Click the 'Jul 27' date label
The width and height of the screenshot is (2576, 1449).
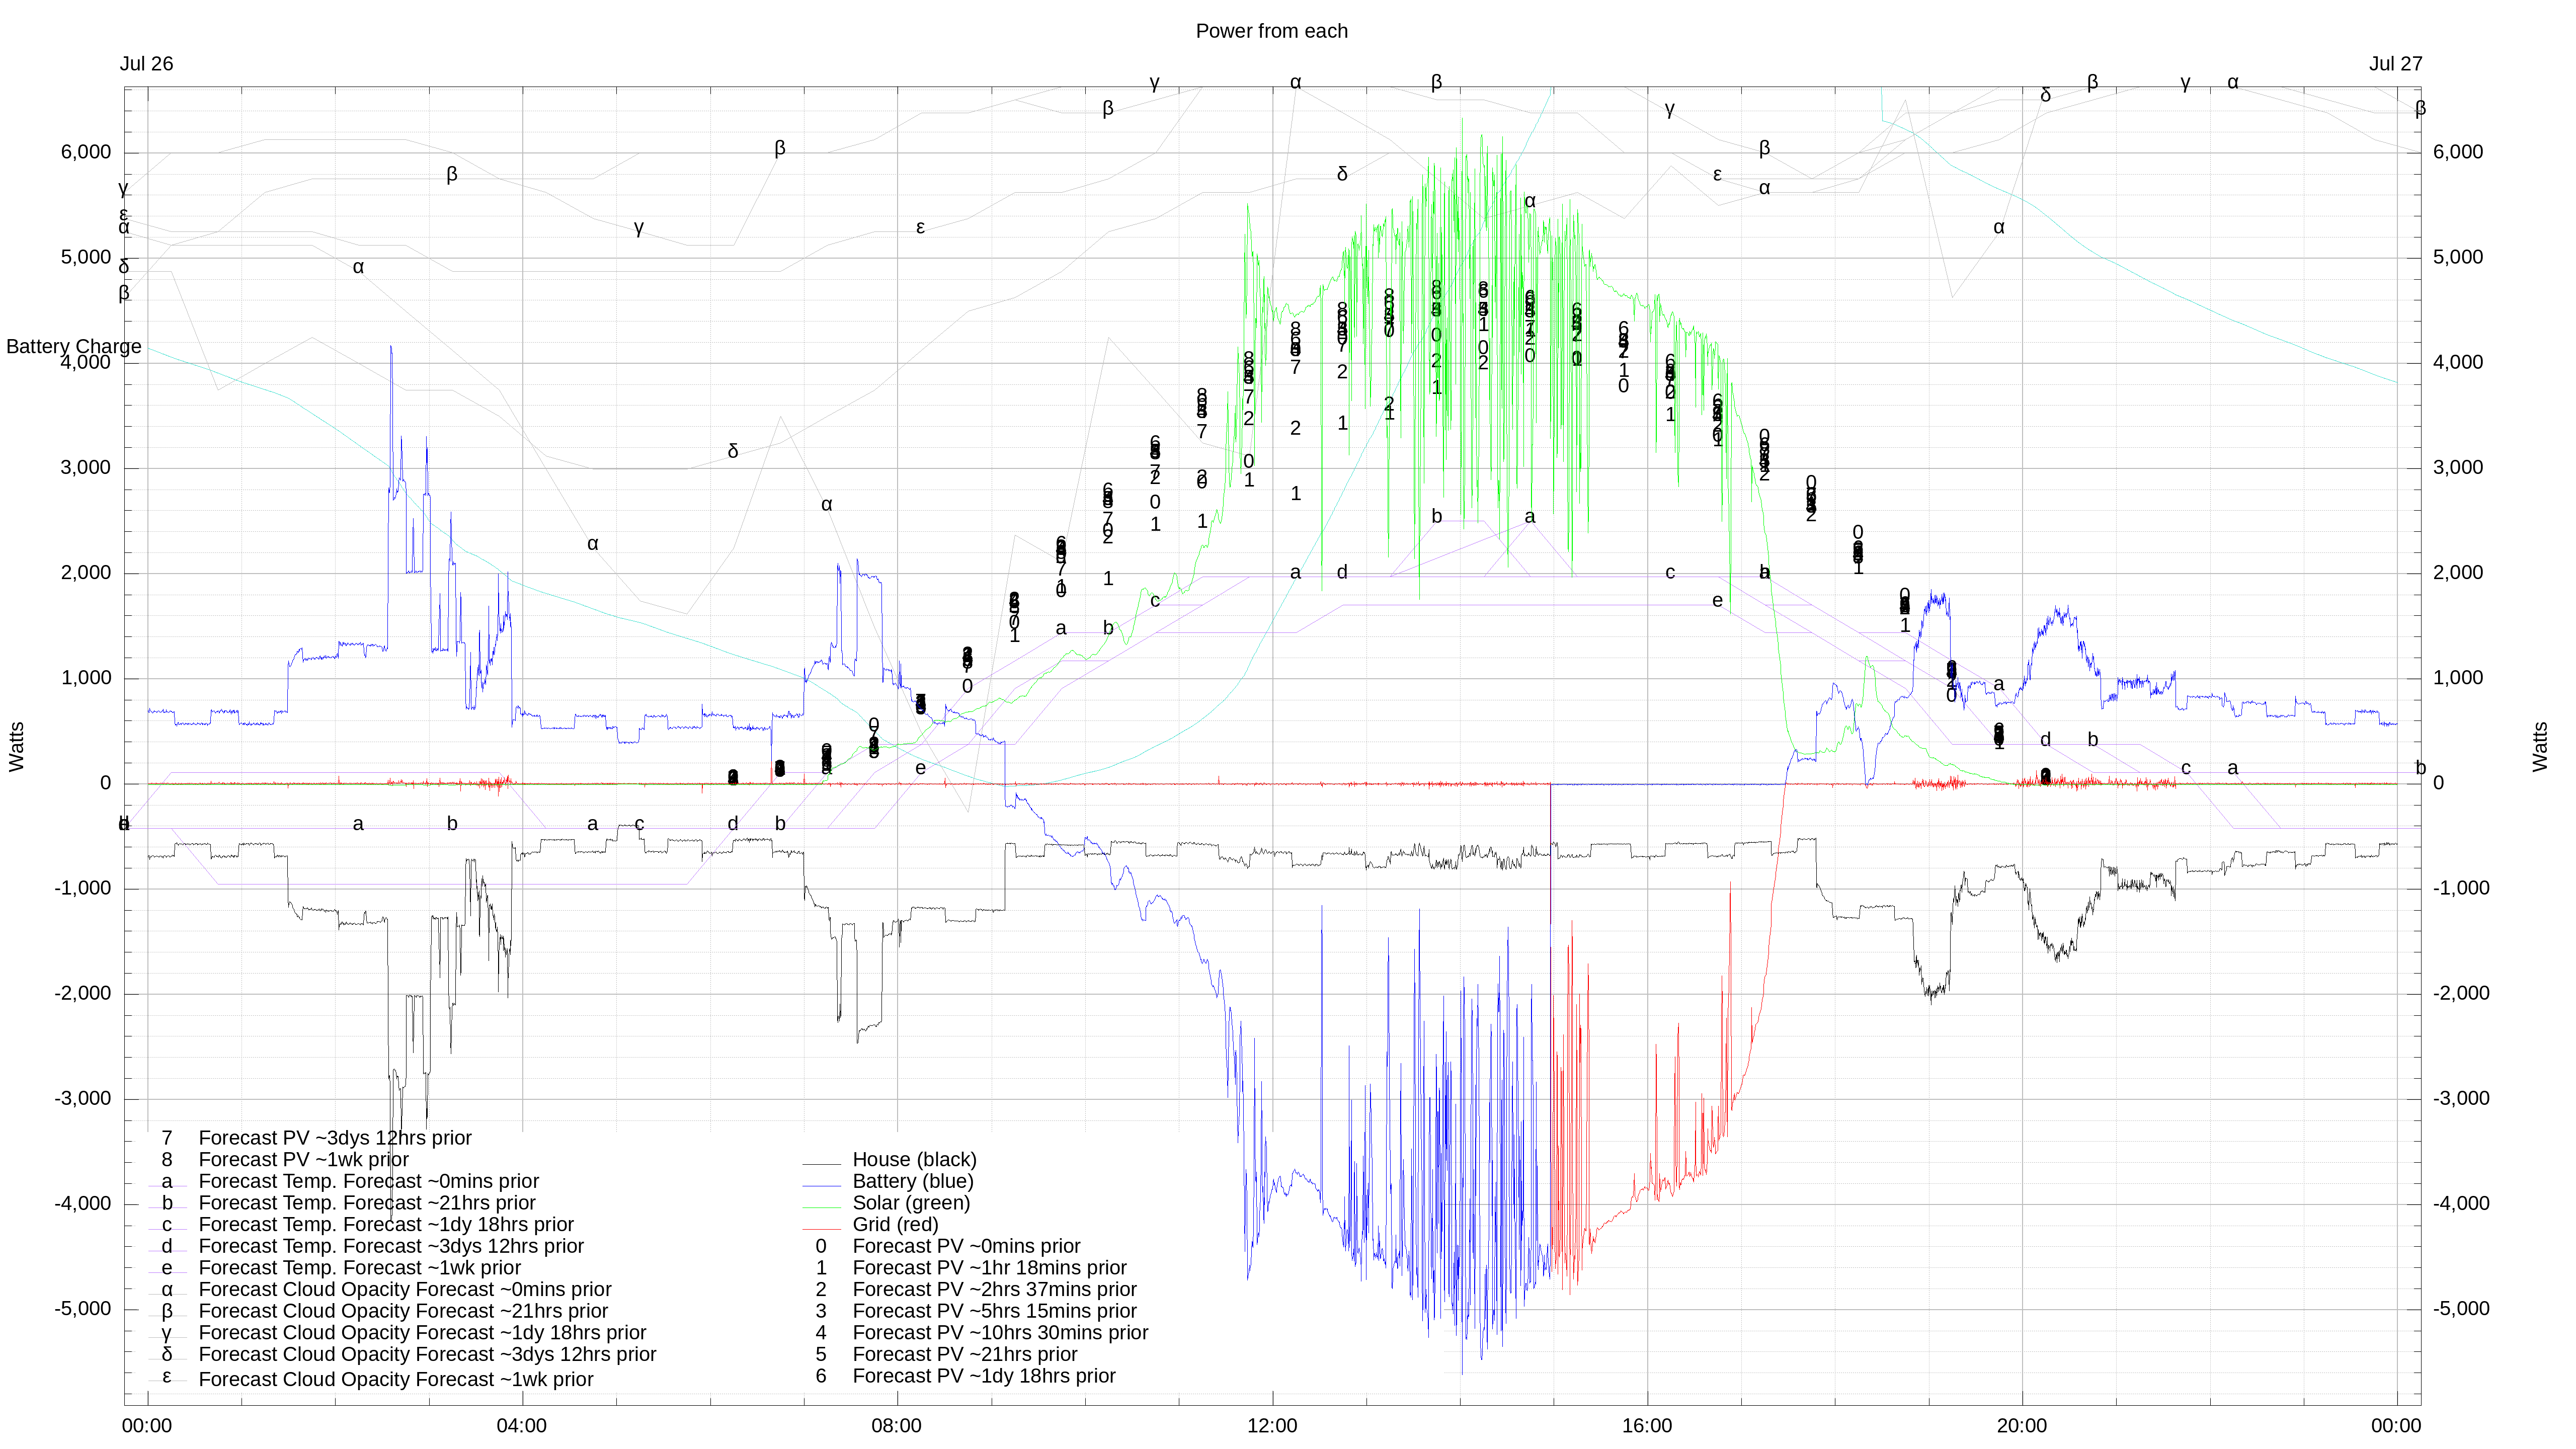tap(2395, 64)
